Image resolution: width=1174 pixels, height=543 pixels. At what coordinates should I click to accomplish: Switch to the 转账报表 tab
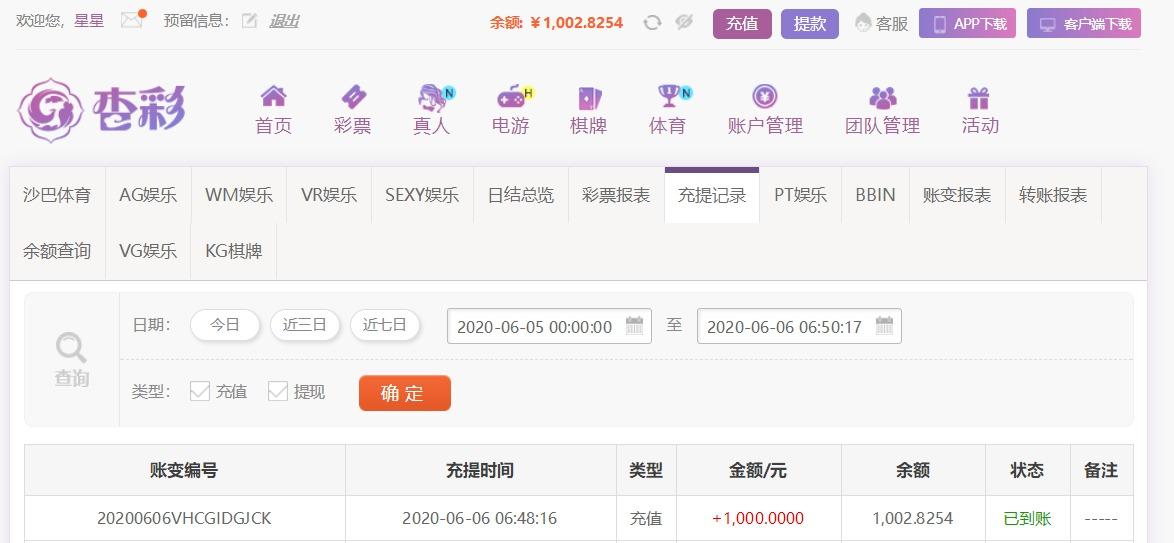click(x=1053, y=195)
